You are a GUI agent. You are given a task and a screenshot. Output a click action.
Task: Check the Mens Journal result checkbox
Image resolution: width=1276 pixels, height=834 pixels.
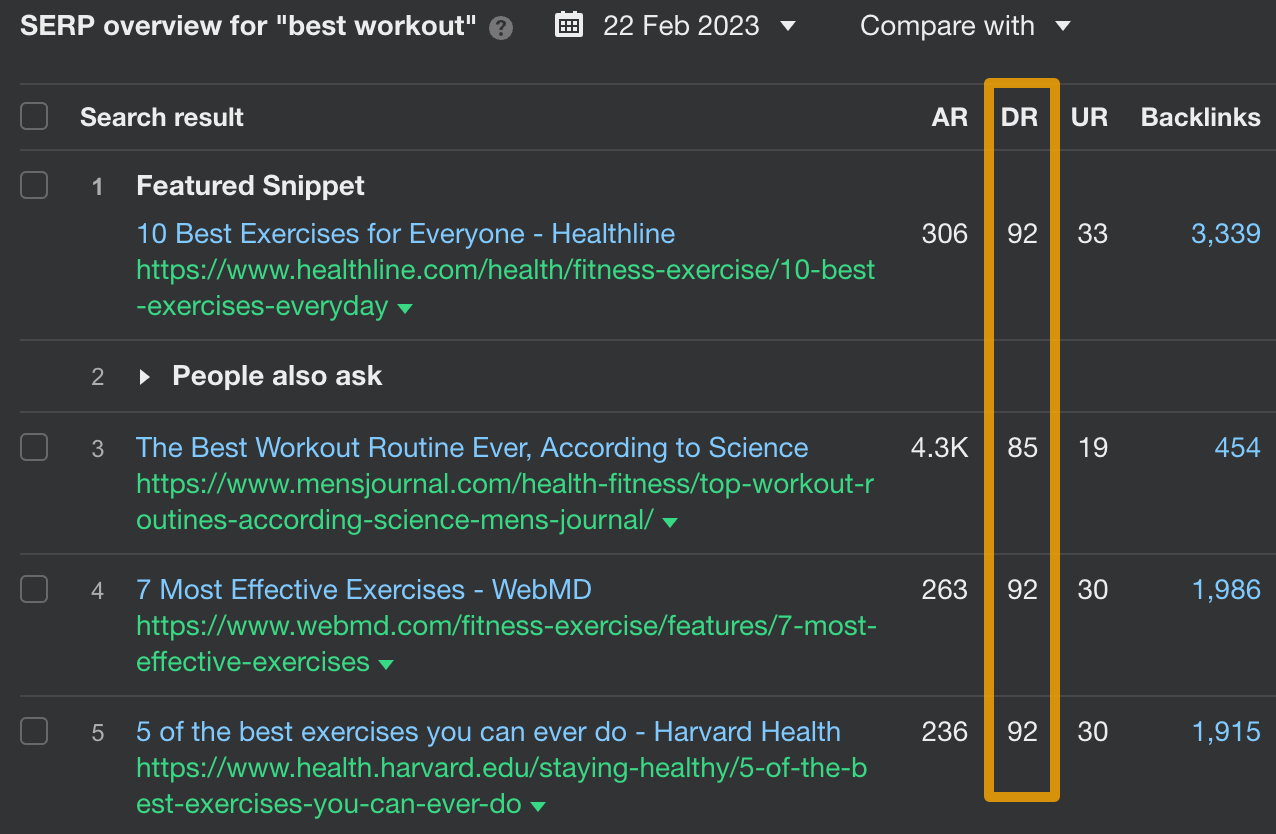coord(33,448)
